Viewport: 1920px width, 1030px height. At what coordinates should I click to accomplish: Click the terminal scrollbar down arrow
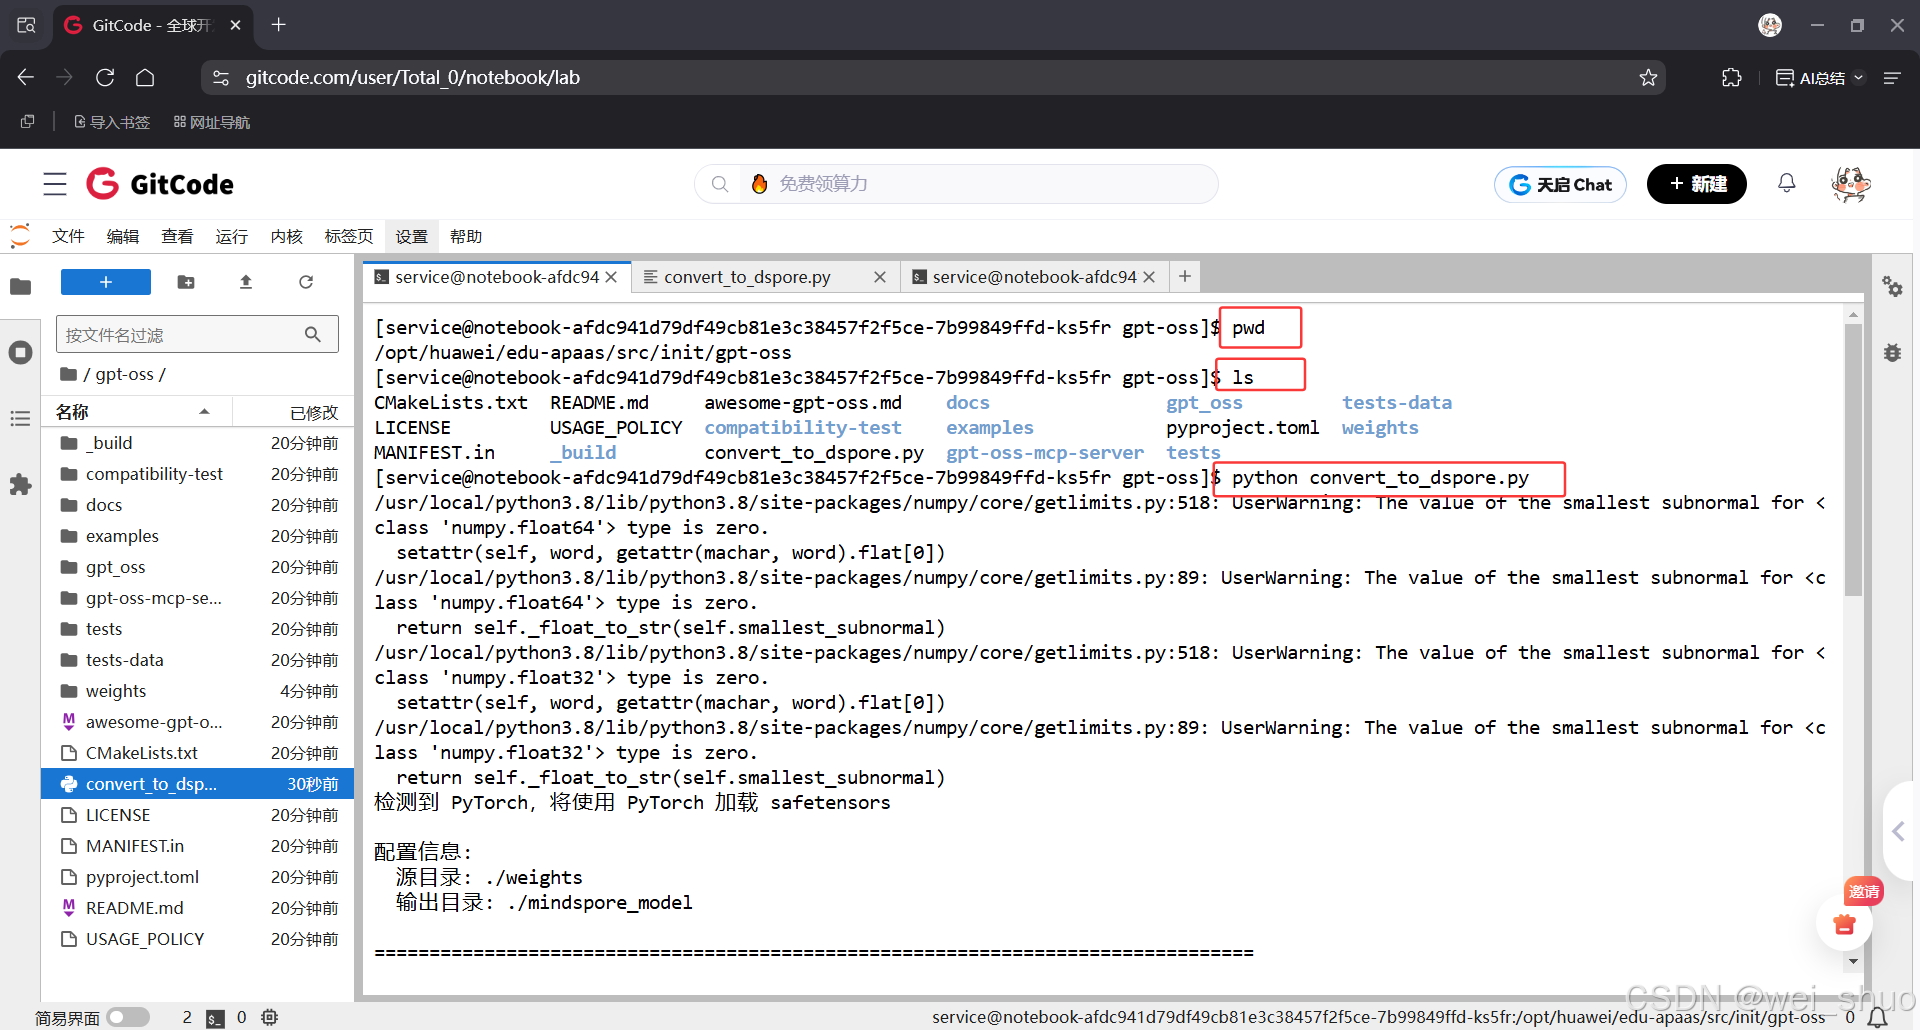1853,961
